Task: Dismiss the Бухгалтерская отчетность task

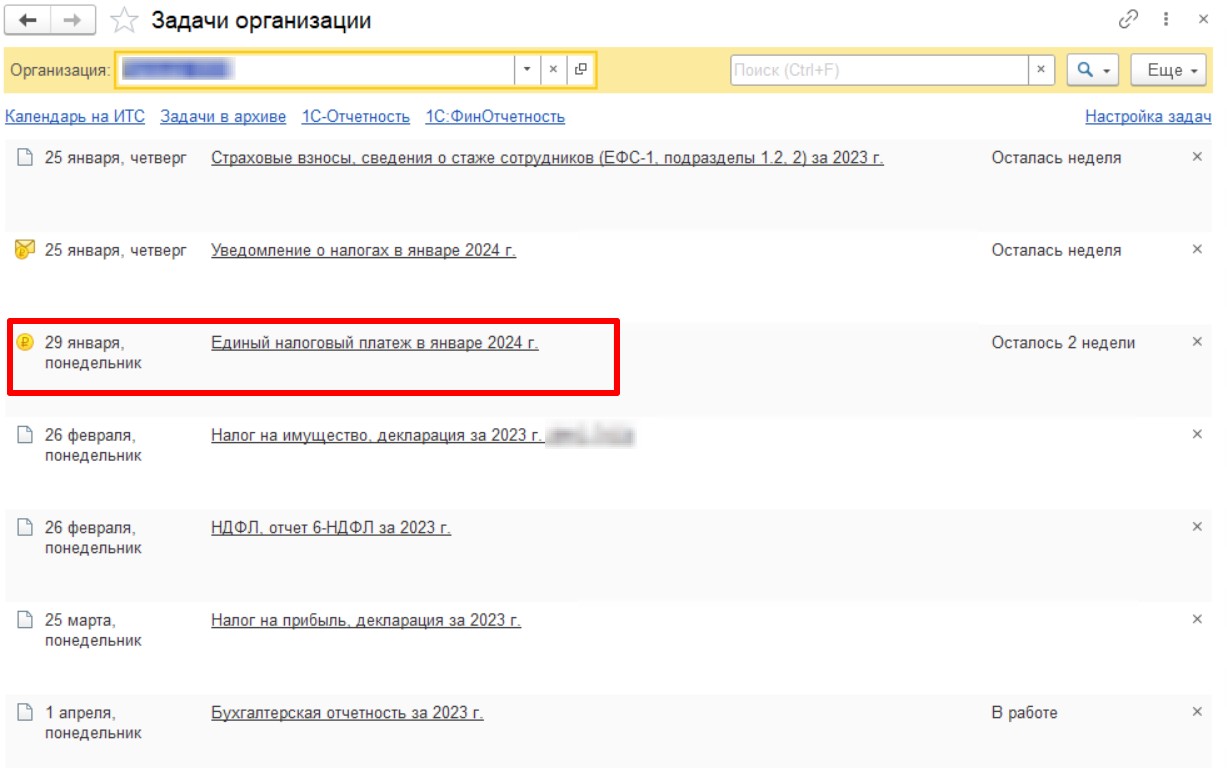Action: (1197, 712)
